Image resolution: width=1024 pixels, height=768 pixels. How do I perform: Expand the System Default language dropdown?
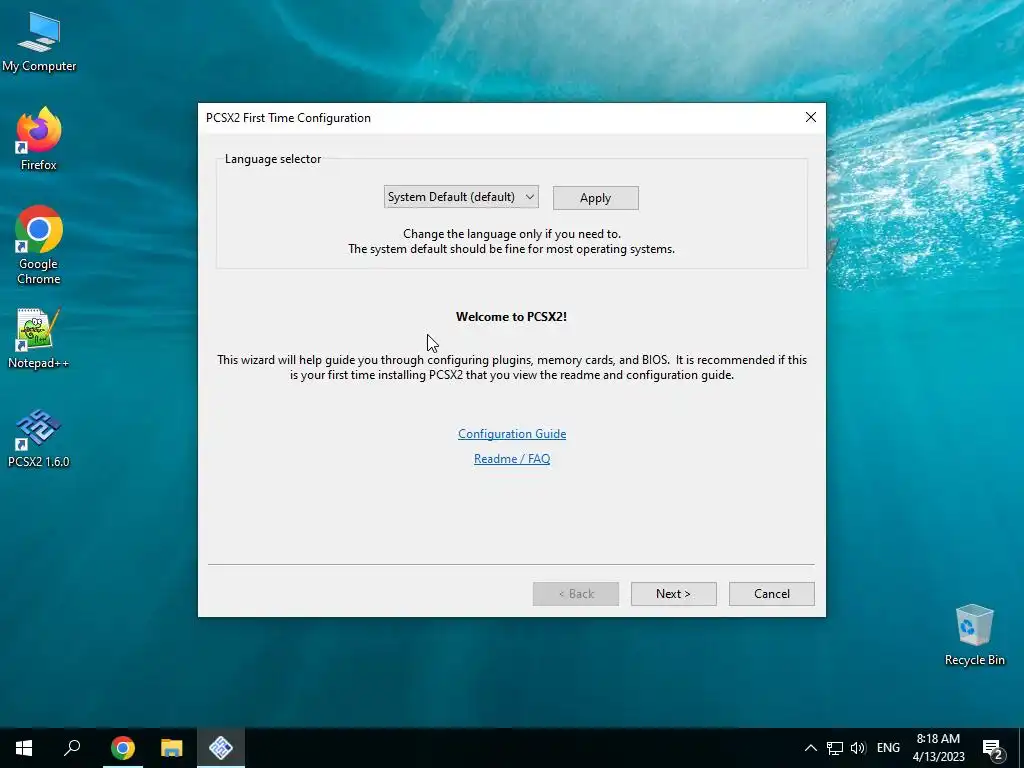(x=461, y=197)
